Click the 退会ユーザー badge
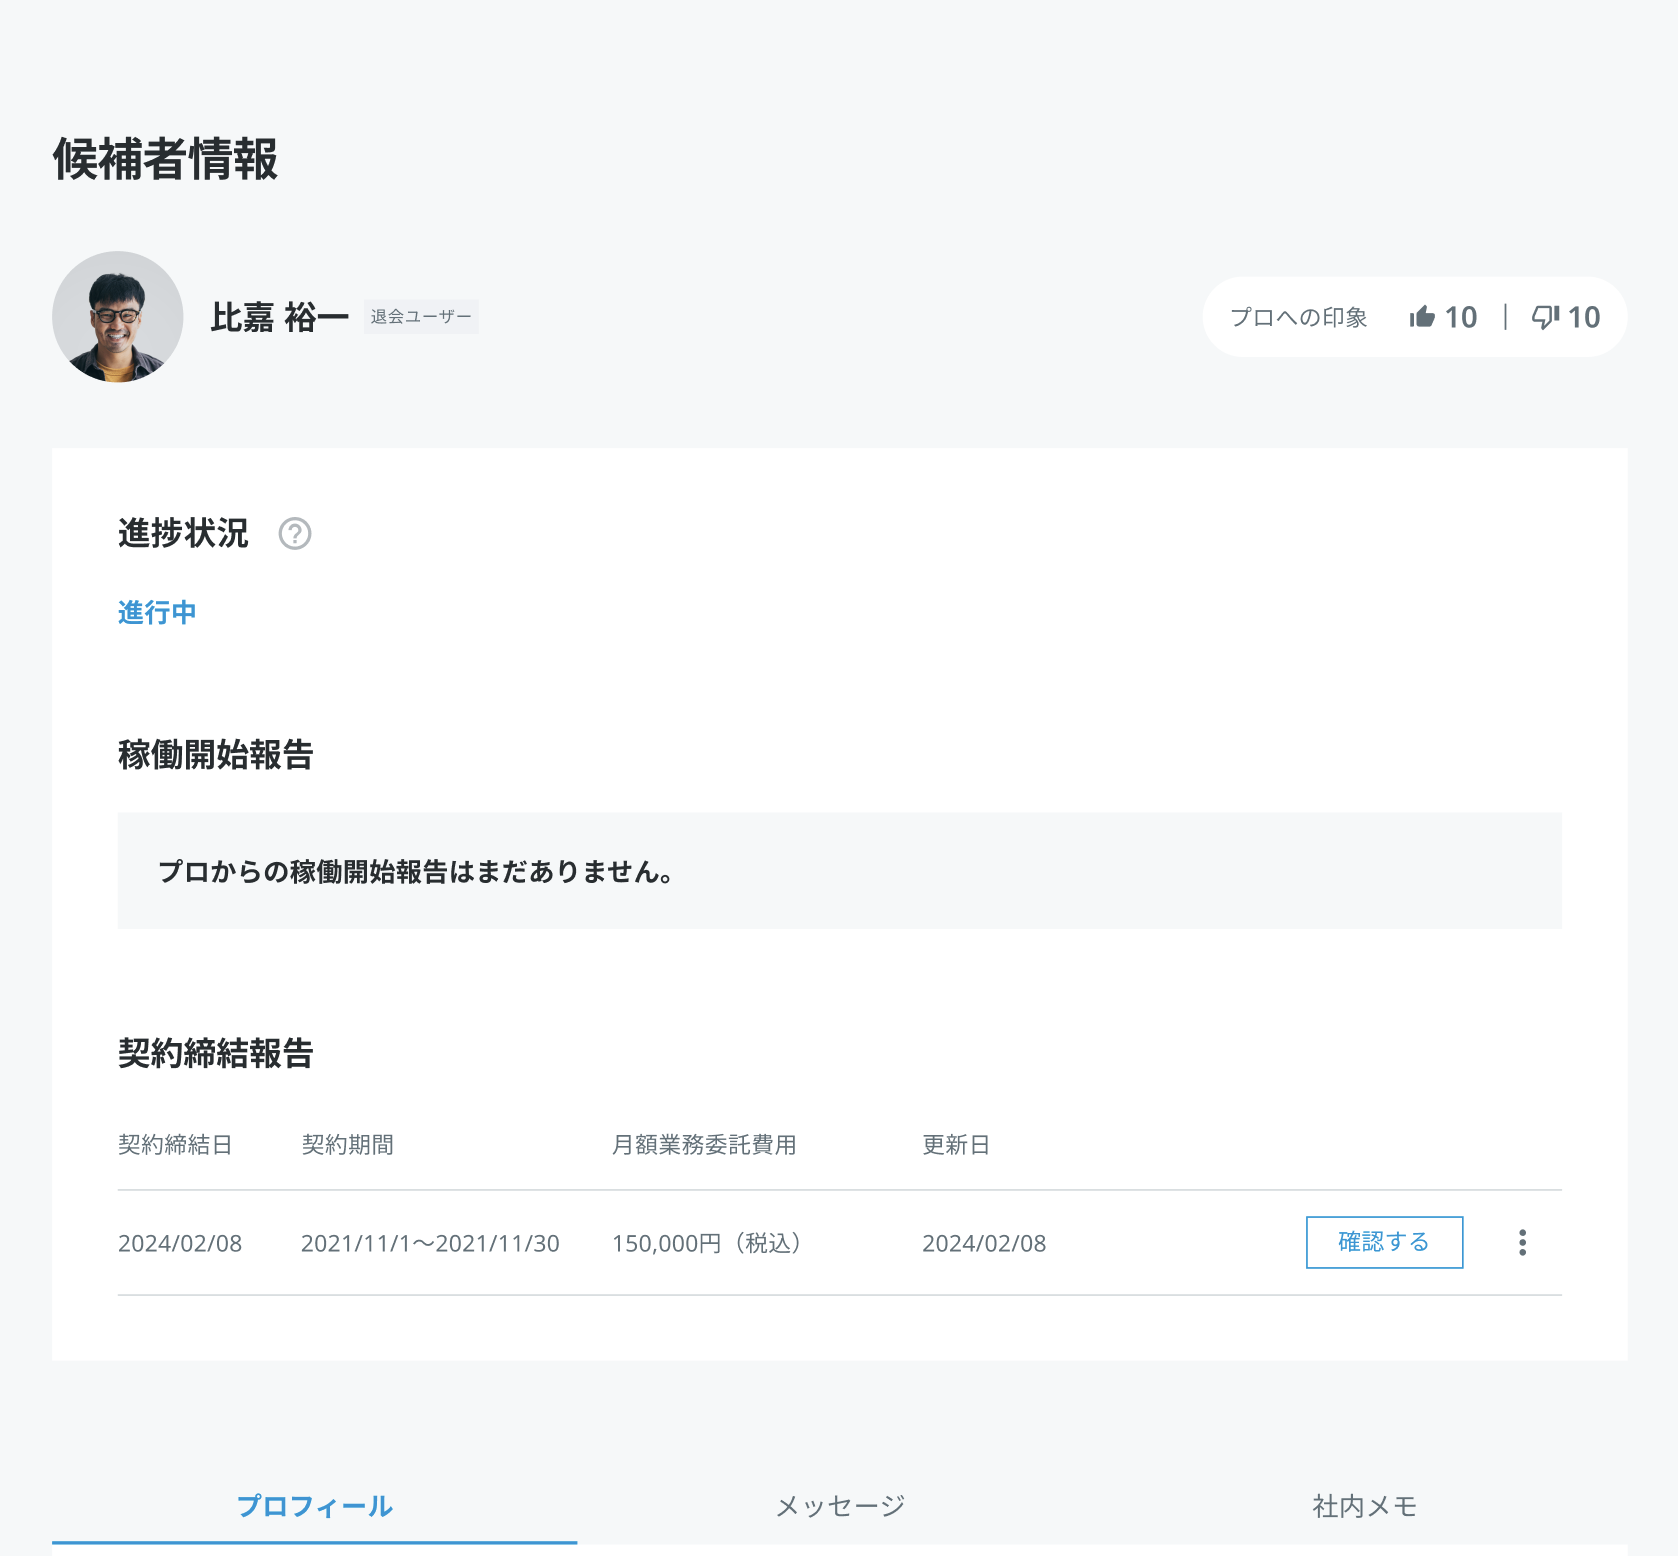Viewport: 1678px width, 1556px height. click(x=420, y=317)
